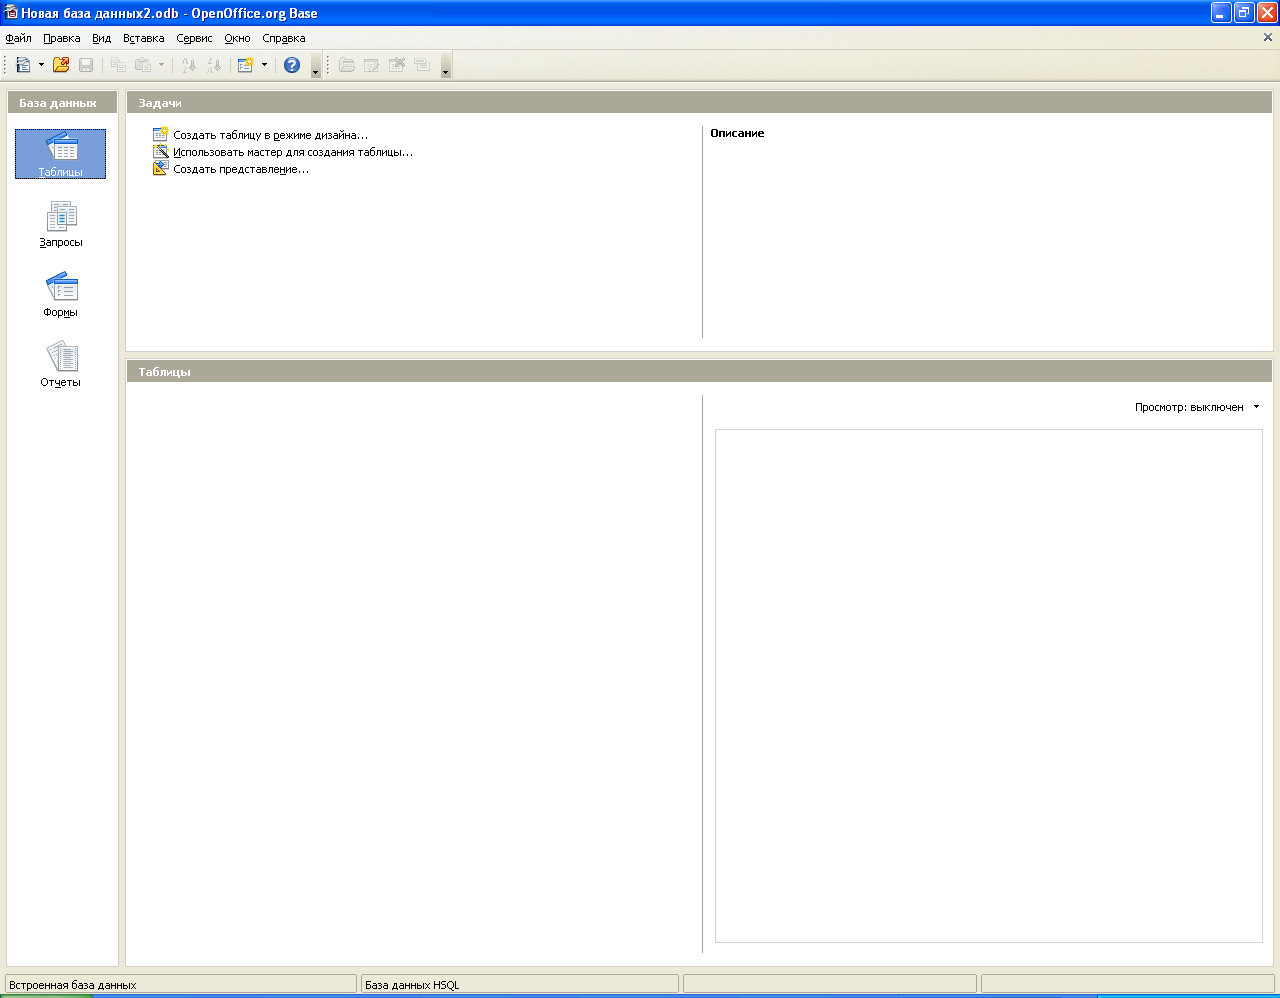Click the Edit table toolbar icon
The width and height of the screenshot is (1280, 998).
(372, 65)
